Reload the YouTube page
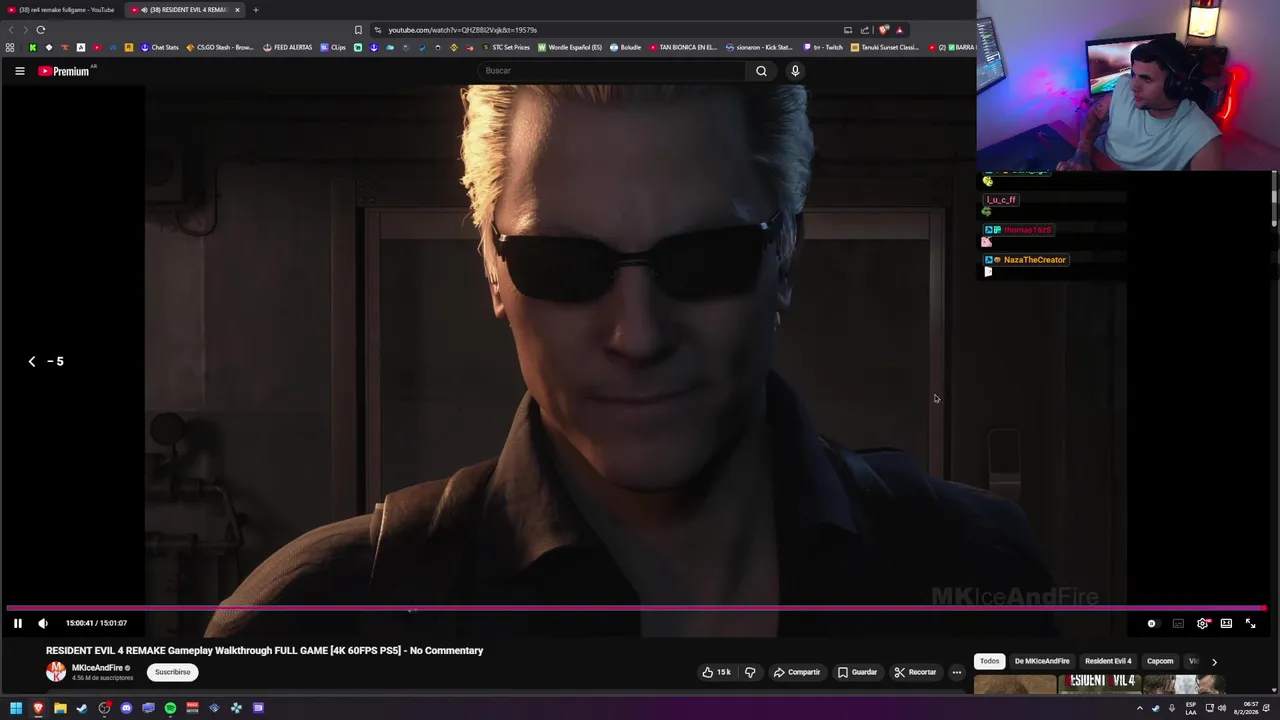The image size is (1280, 720). click(41, 30)
